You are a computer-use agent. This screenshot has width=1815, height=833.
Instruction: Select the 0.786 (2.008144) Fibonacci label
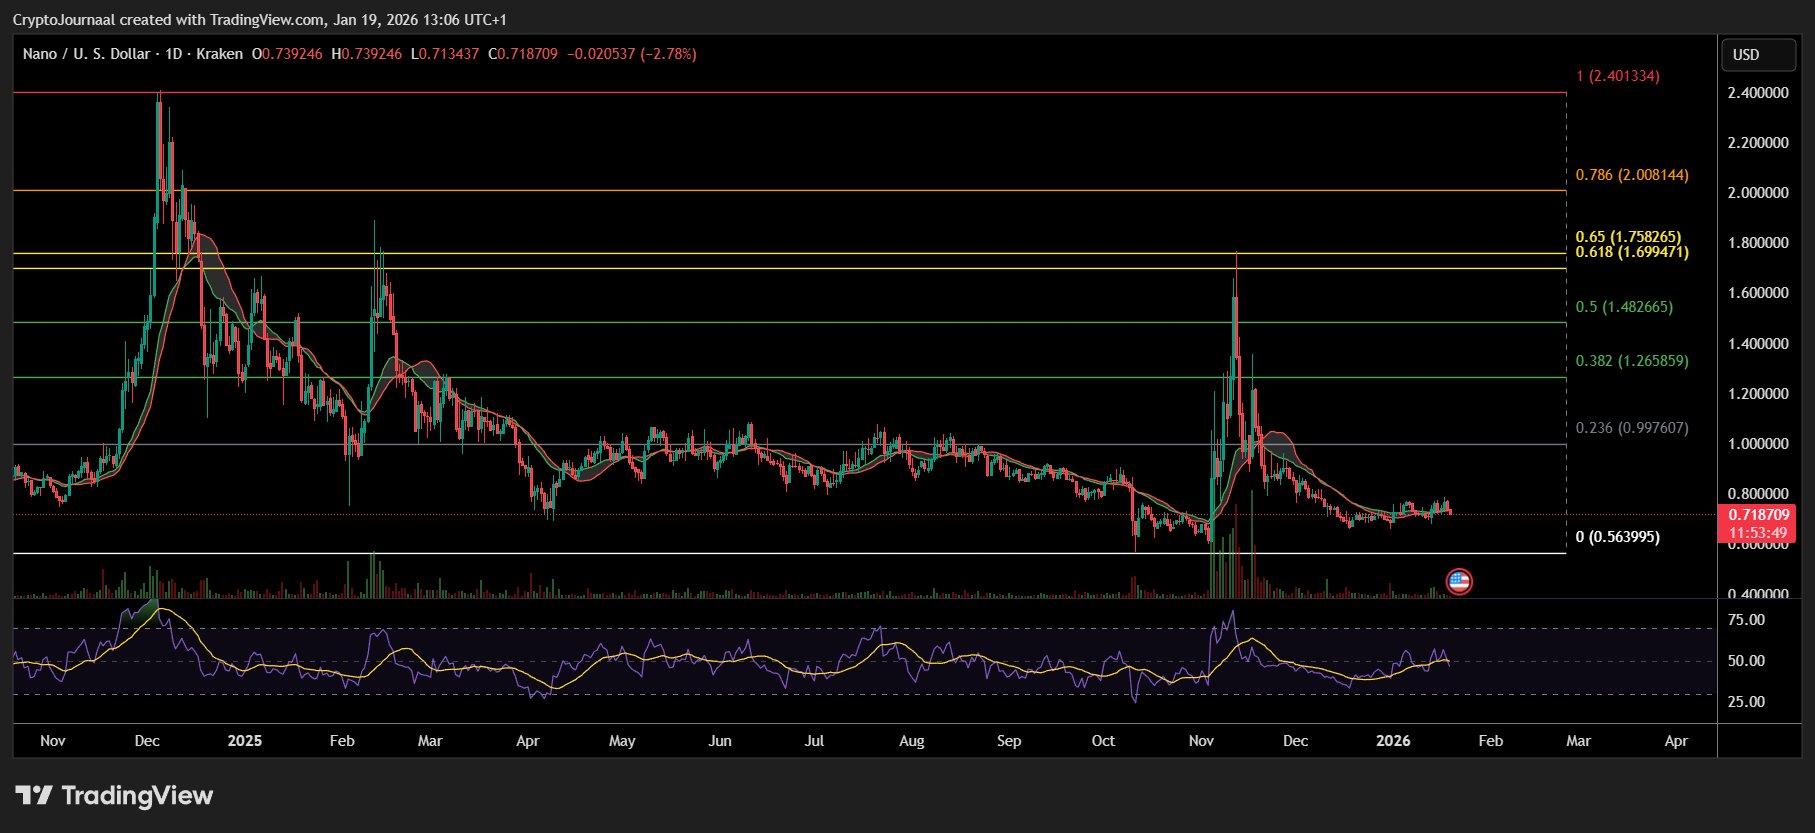[x=1631, y=175]
